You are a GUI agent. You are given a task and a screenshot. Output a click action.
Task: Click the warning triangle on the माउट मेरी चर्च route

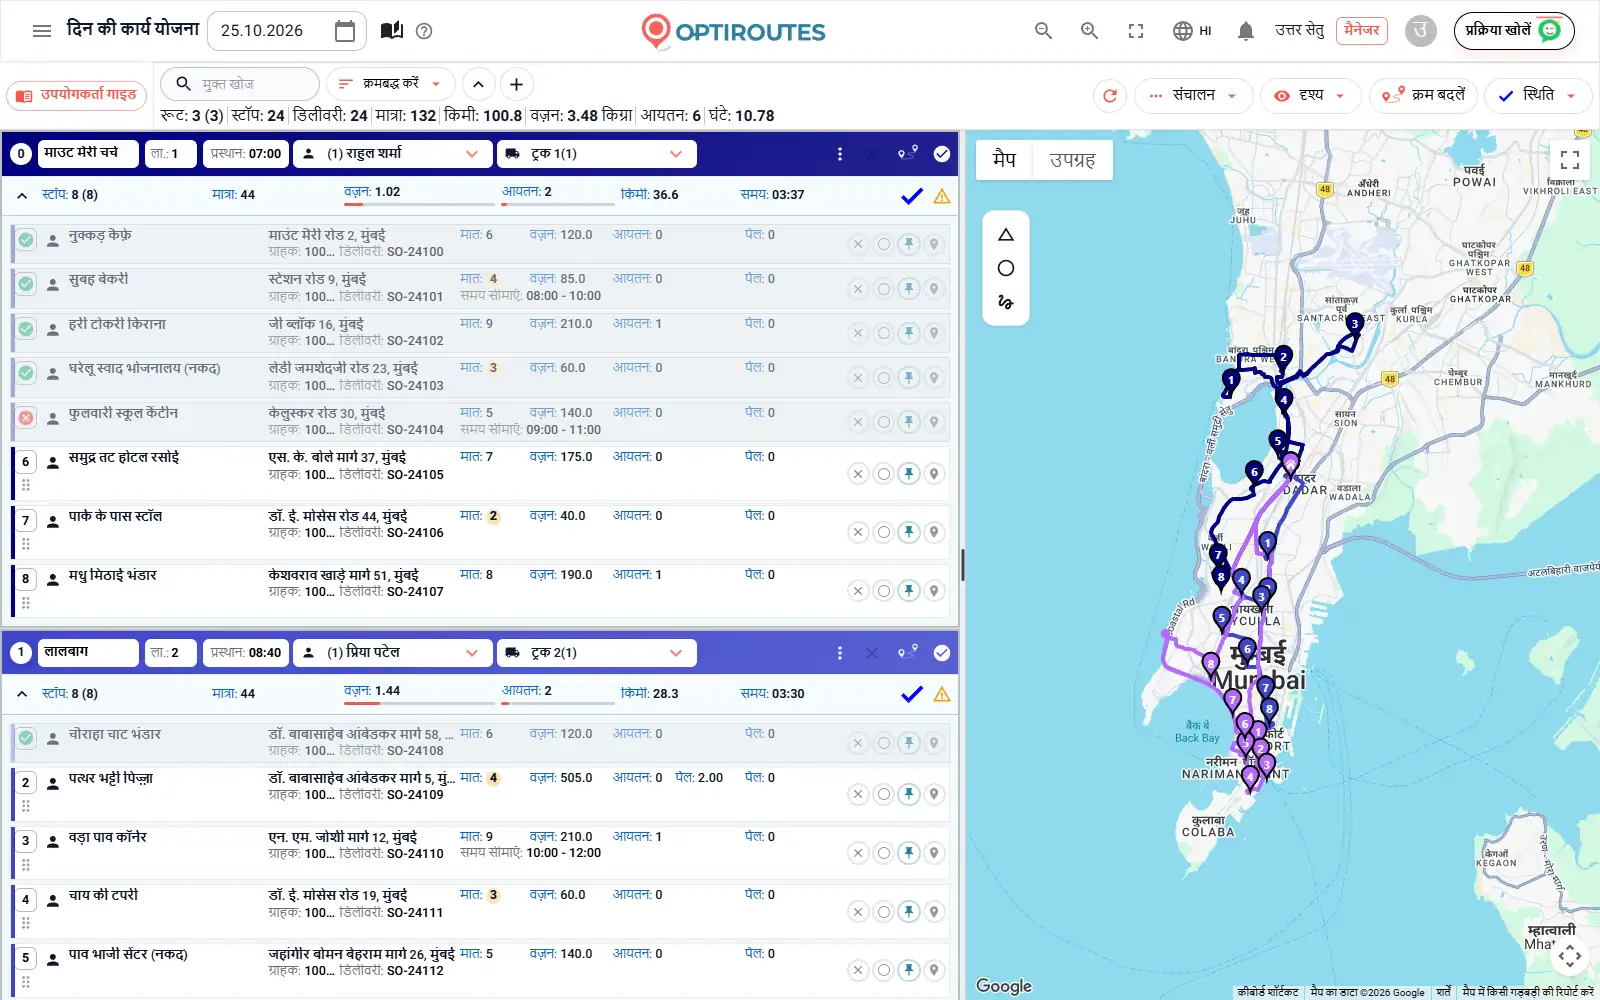(x=942, y=196)
